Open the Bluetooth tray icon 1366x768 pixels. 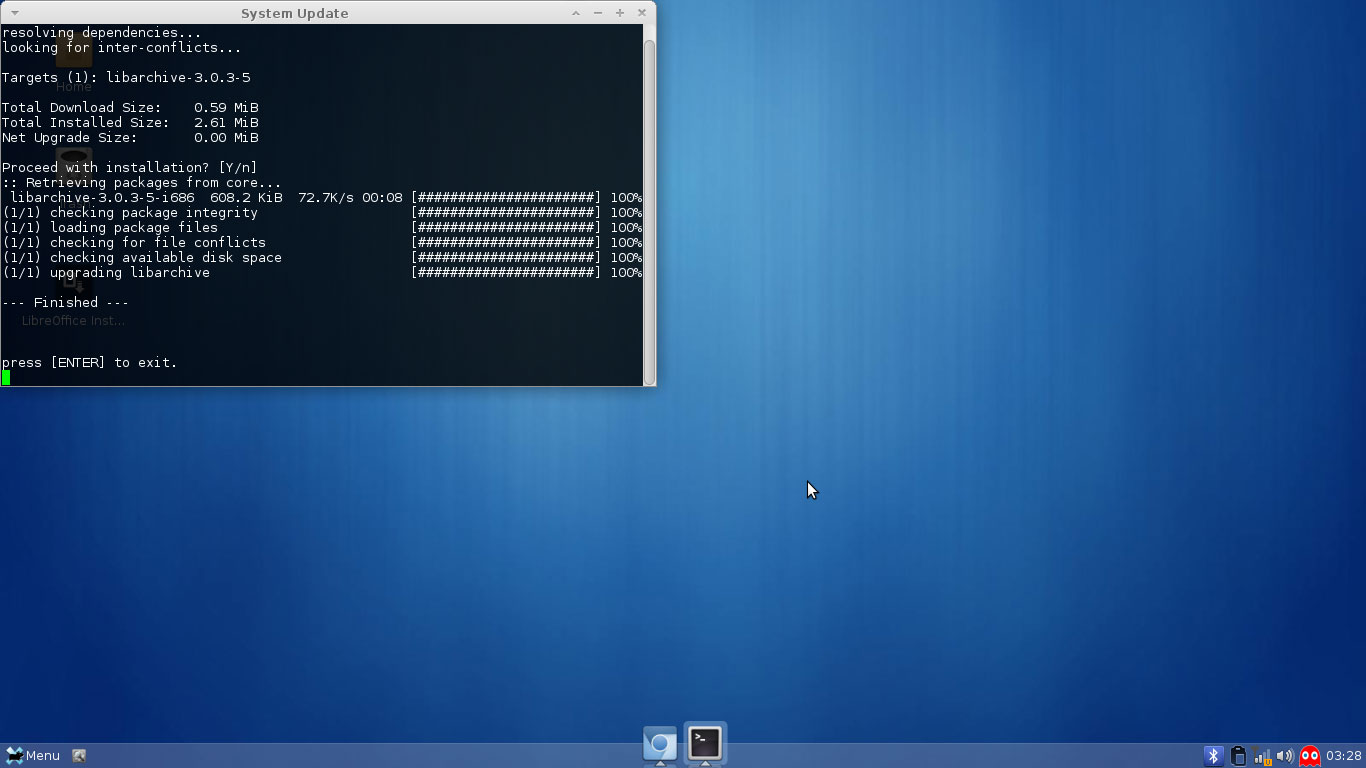(x=1213, y=756)
